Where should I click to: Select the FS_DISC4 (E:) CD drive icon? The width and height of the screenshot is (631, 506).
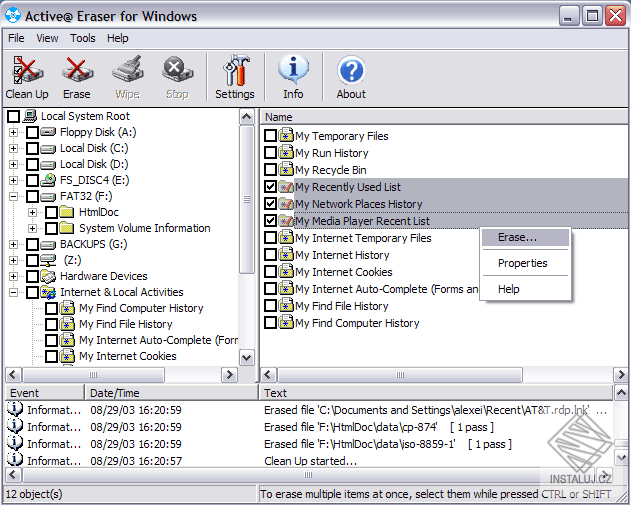pyautogui.click(x=48, y=180)
